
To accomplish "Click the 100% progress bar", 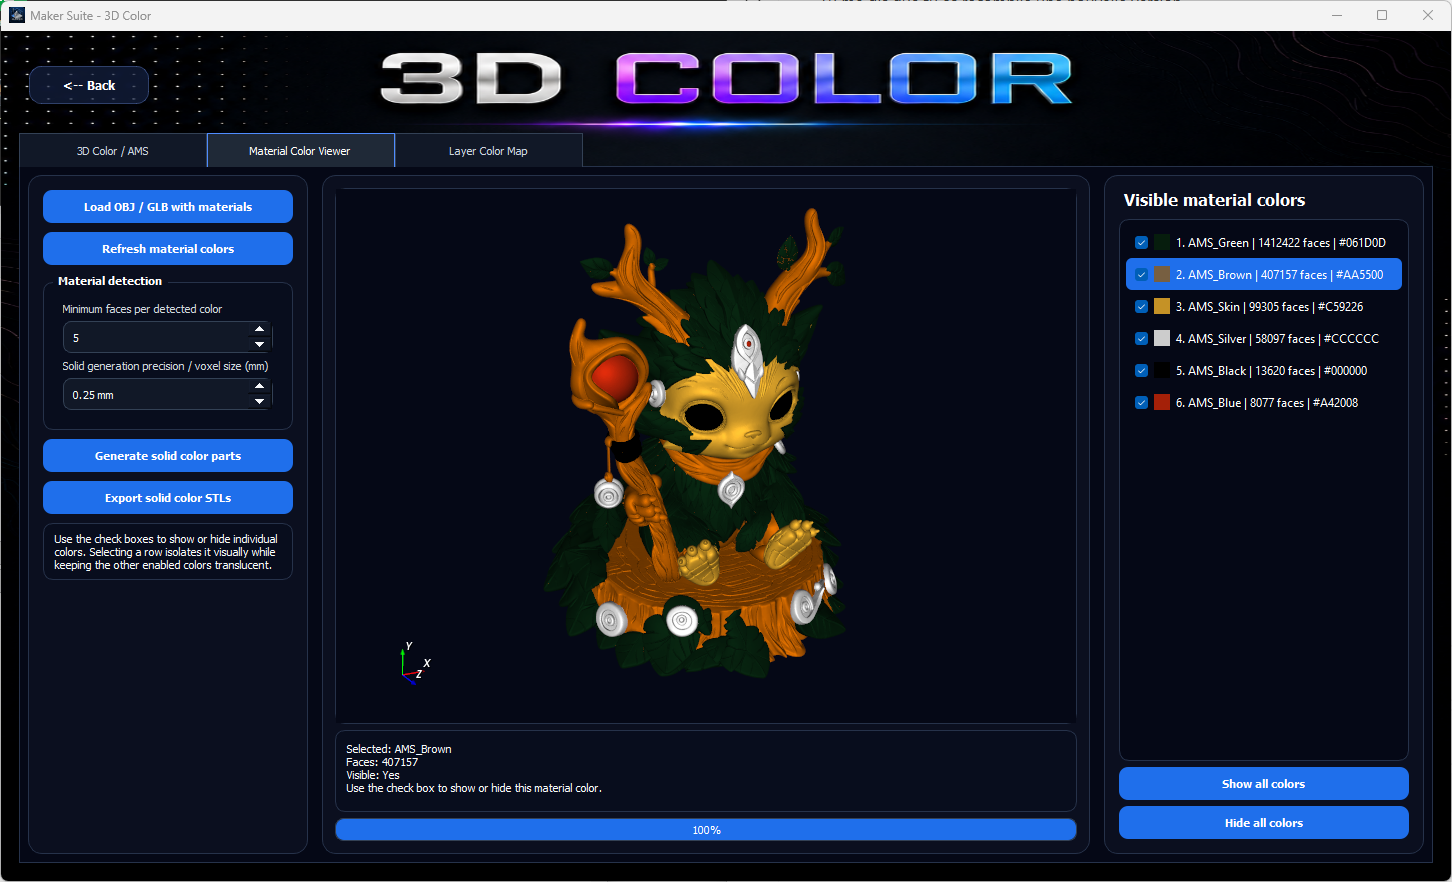I will pos(706,830).
